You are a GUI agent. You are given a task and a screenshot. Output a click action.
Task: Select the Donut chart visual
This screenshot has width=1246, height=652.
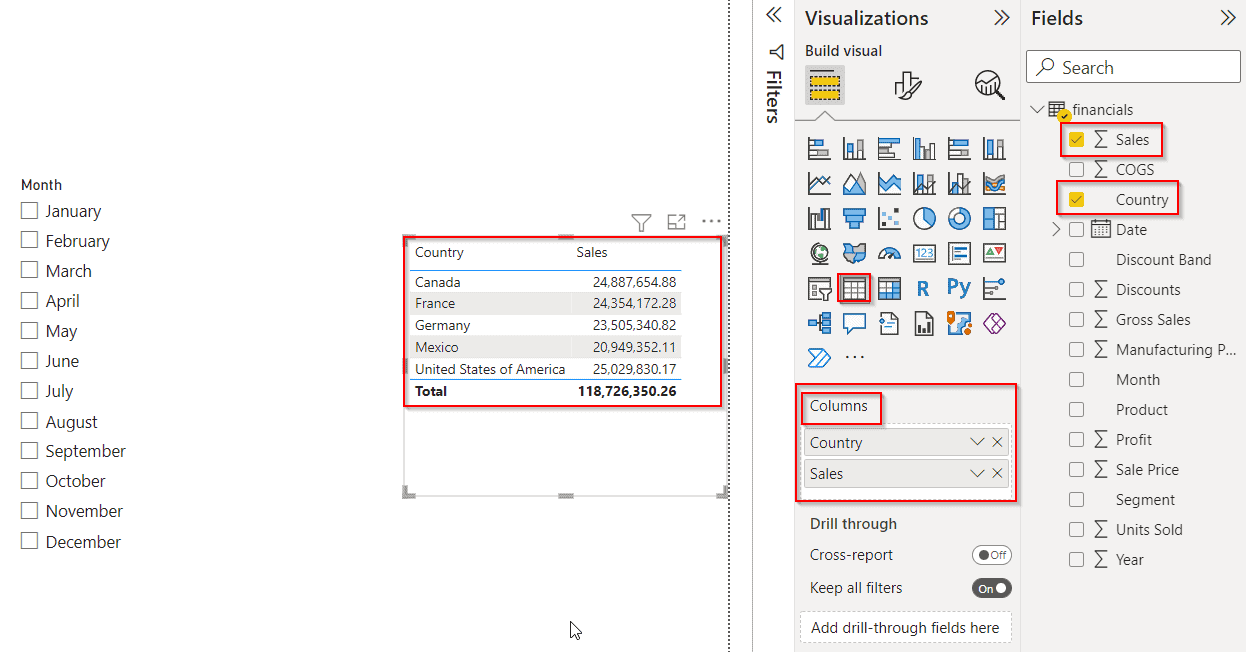(959, 218)
